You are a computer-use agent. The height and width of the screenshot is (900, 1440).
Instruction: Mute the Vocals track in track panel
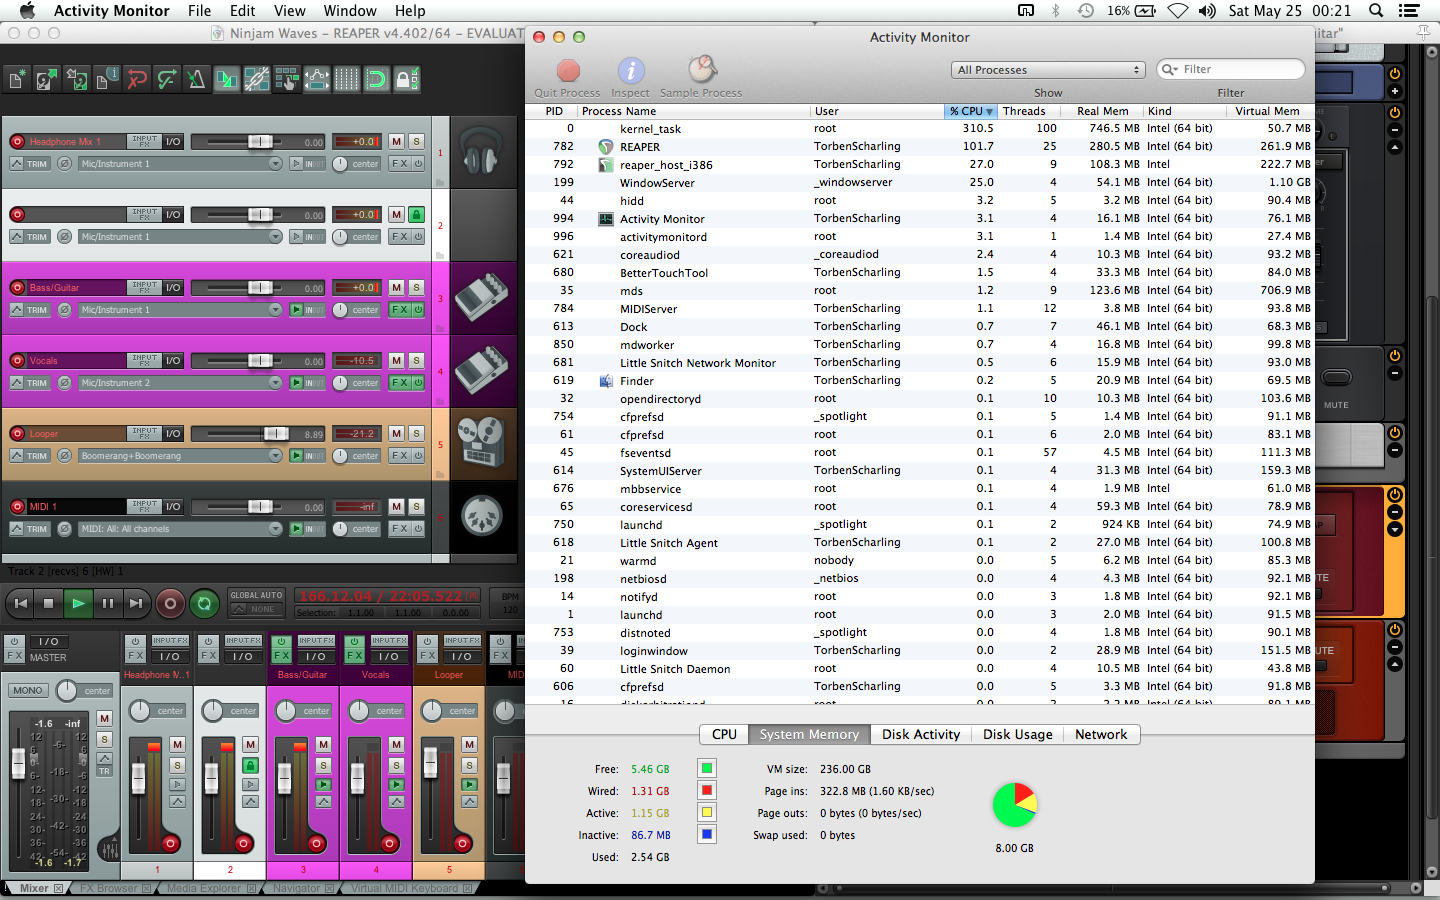coord(397,361)
